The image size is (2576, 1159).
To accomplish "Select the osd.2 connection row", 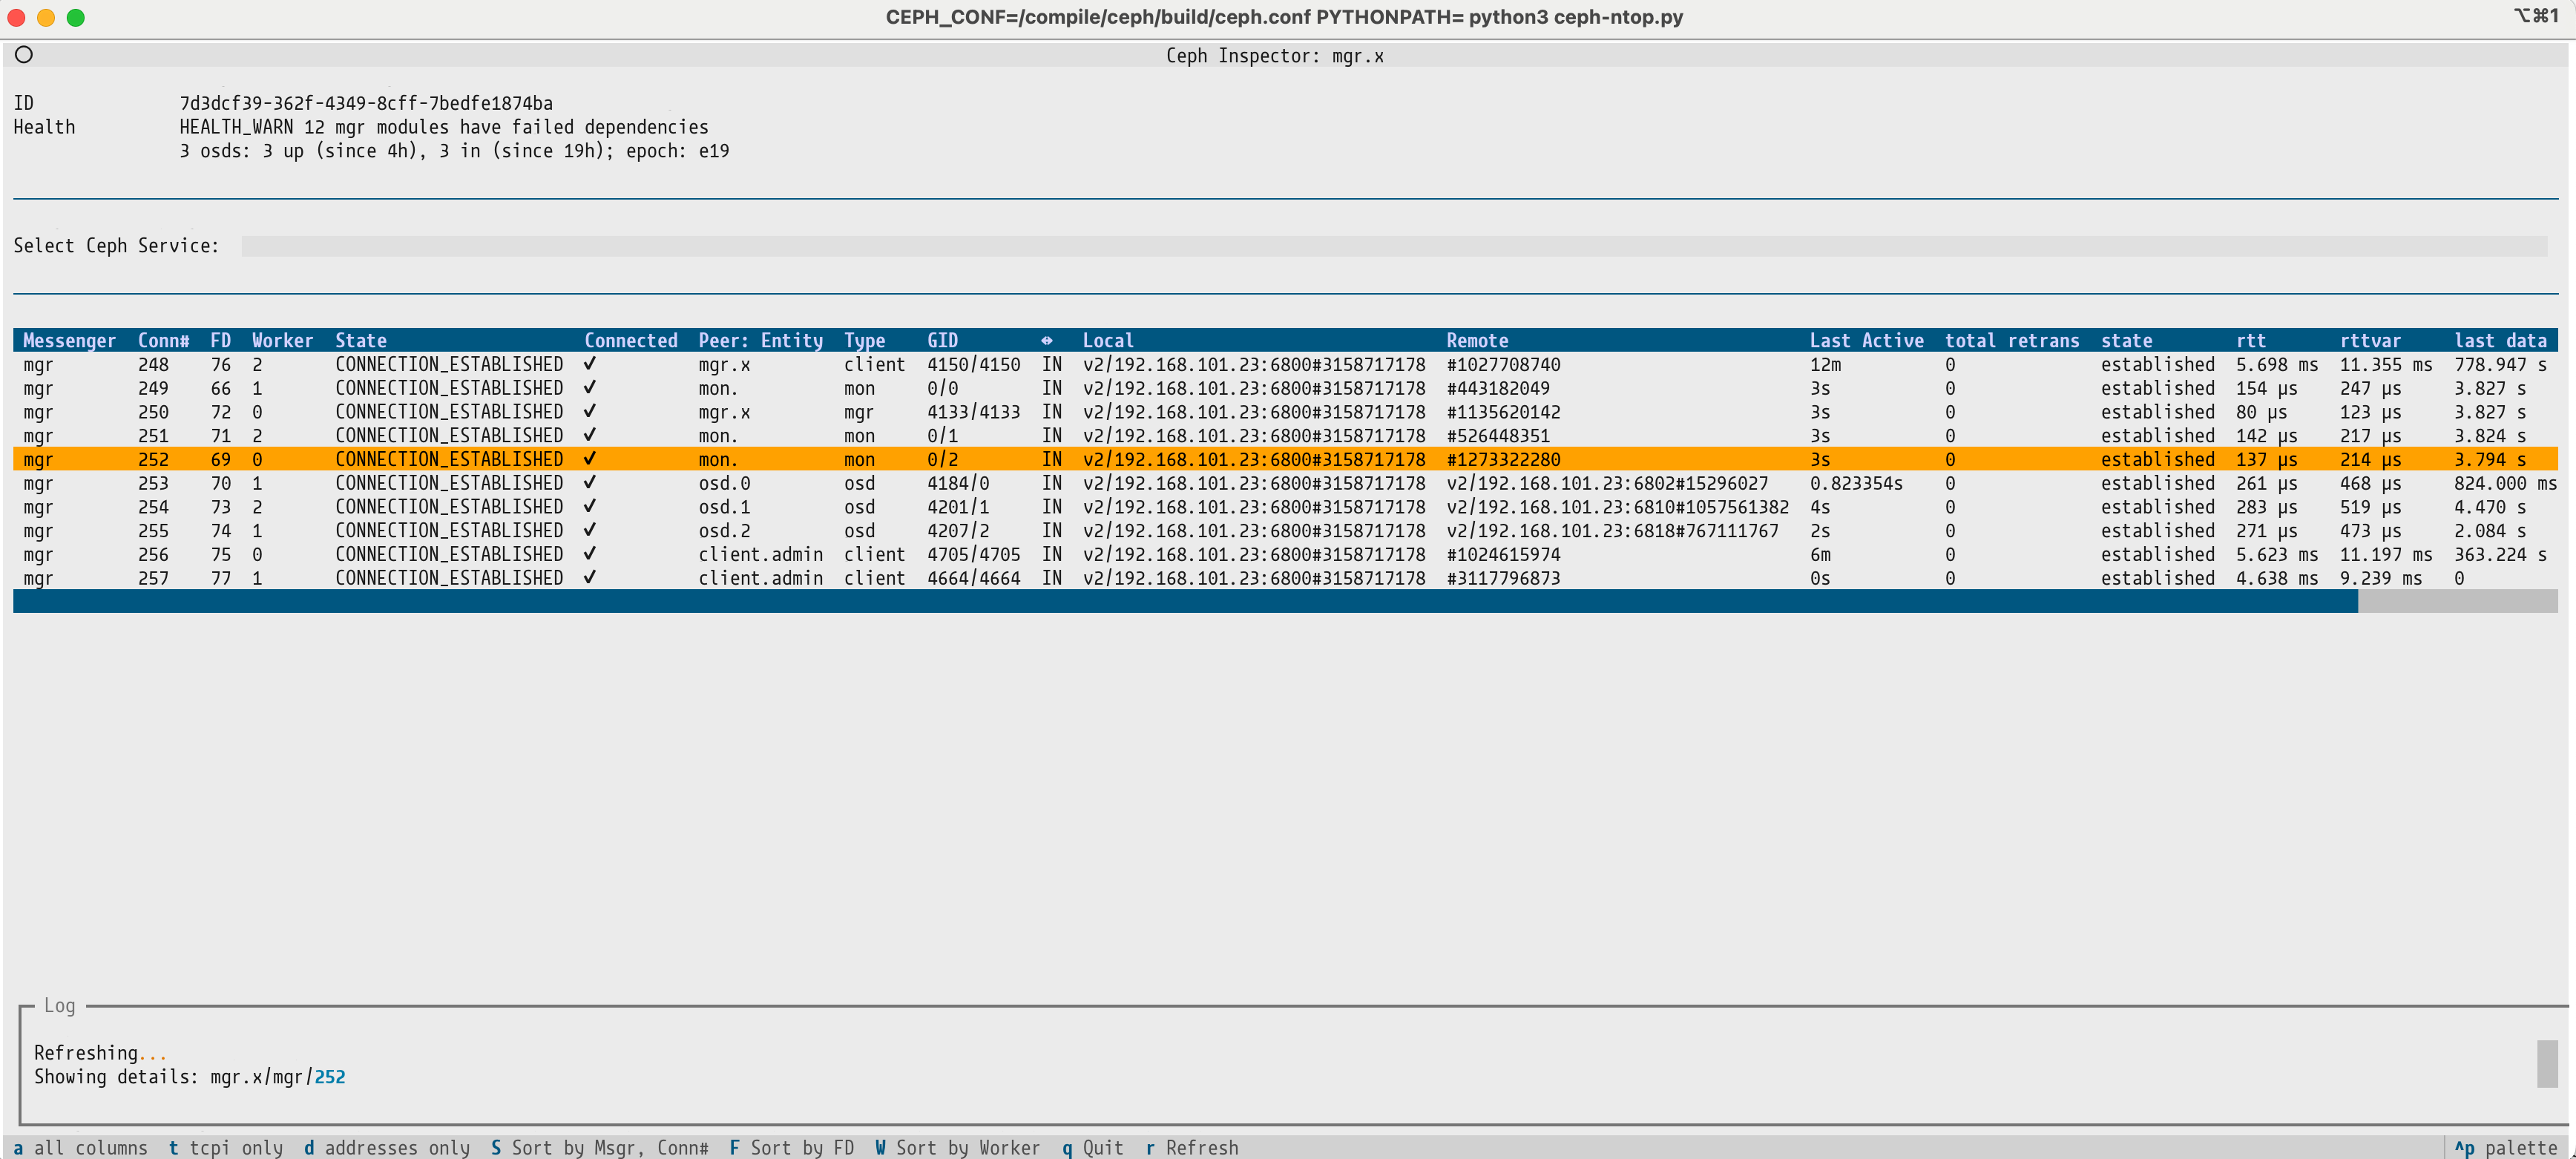I will [1285, 531].
